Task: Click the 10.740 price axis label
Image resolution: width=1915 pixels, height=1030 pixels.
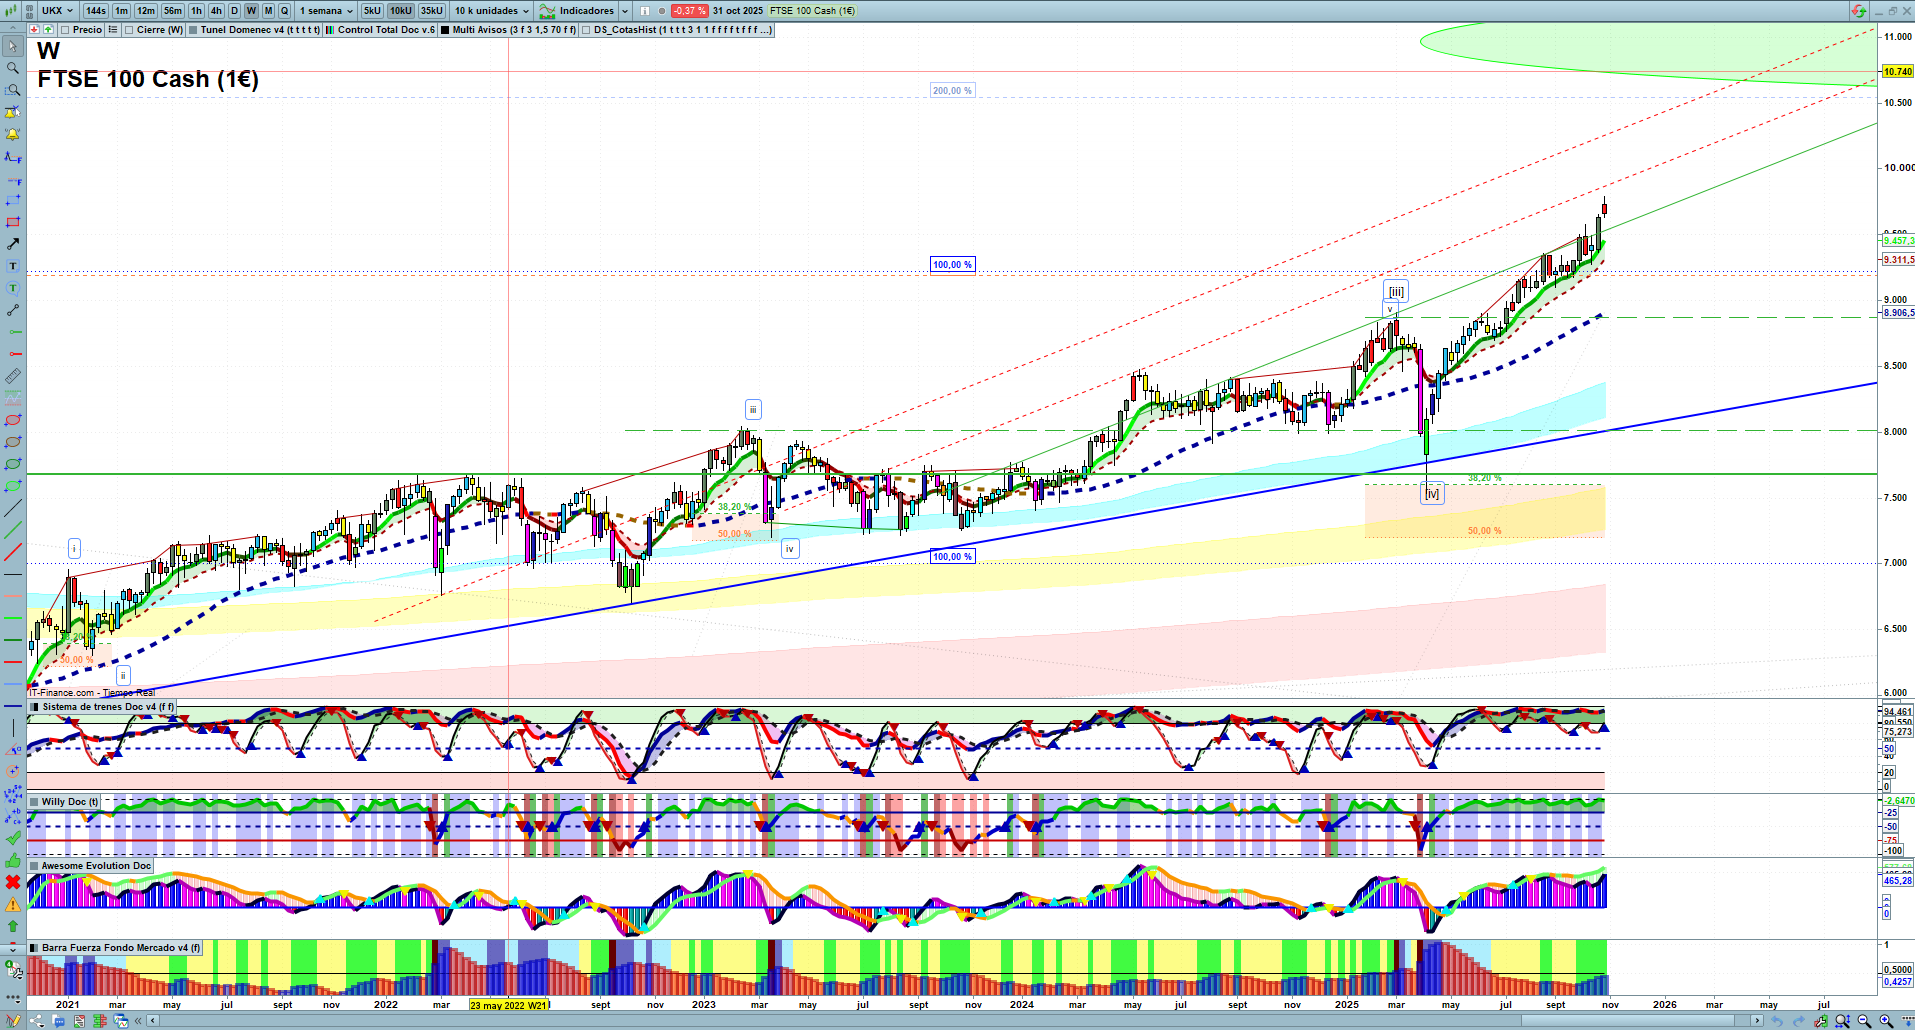Action: tap(1898, 72)
